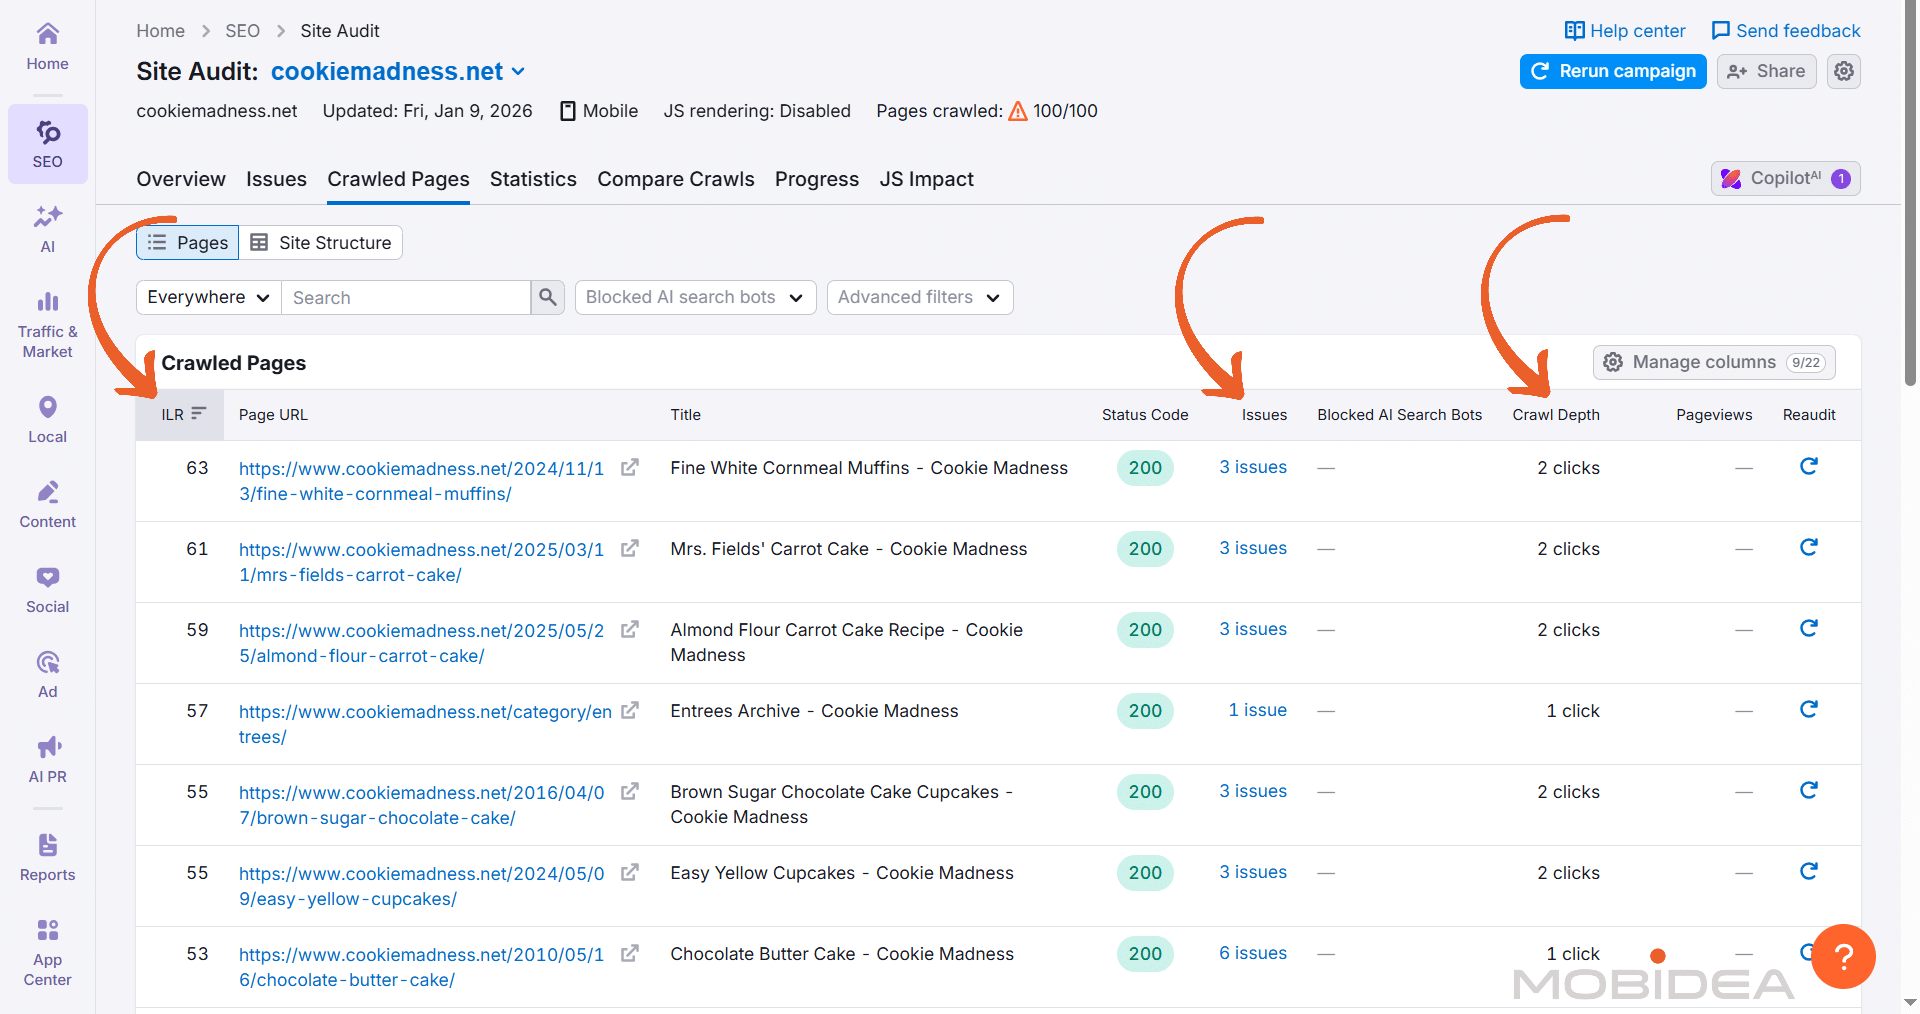Open the help question mark bubble
The image size is (1920, 1014).
1843,957
